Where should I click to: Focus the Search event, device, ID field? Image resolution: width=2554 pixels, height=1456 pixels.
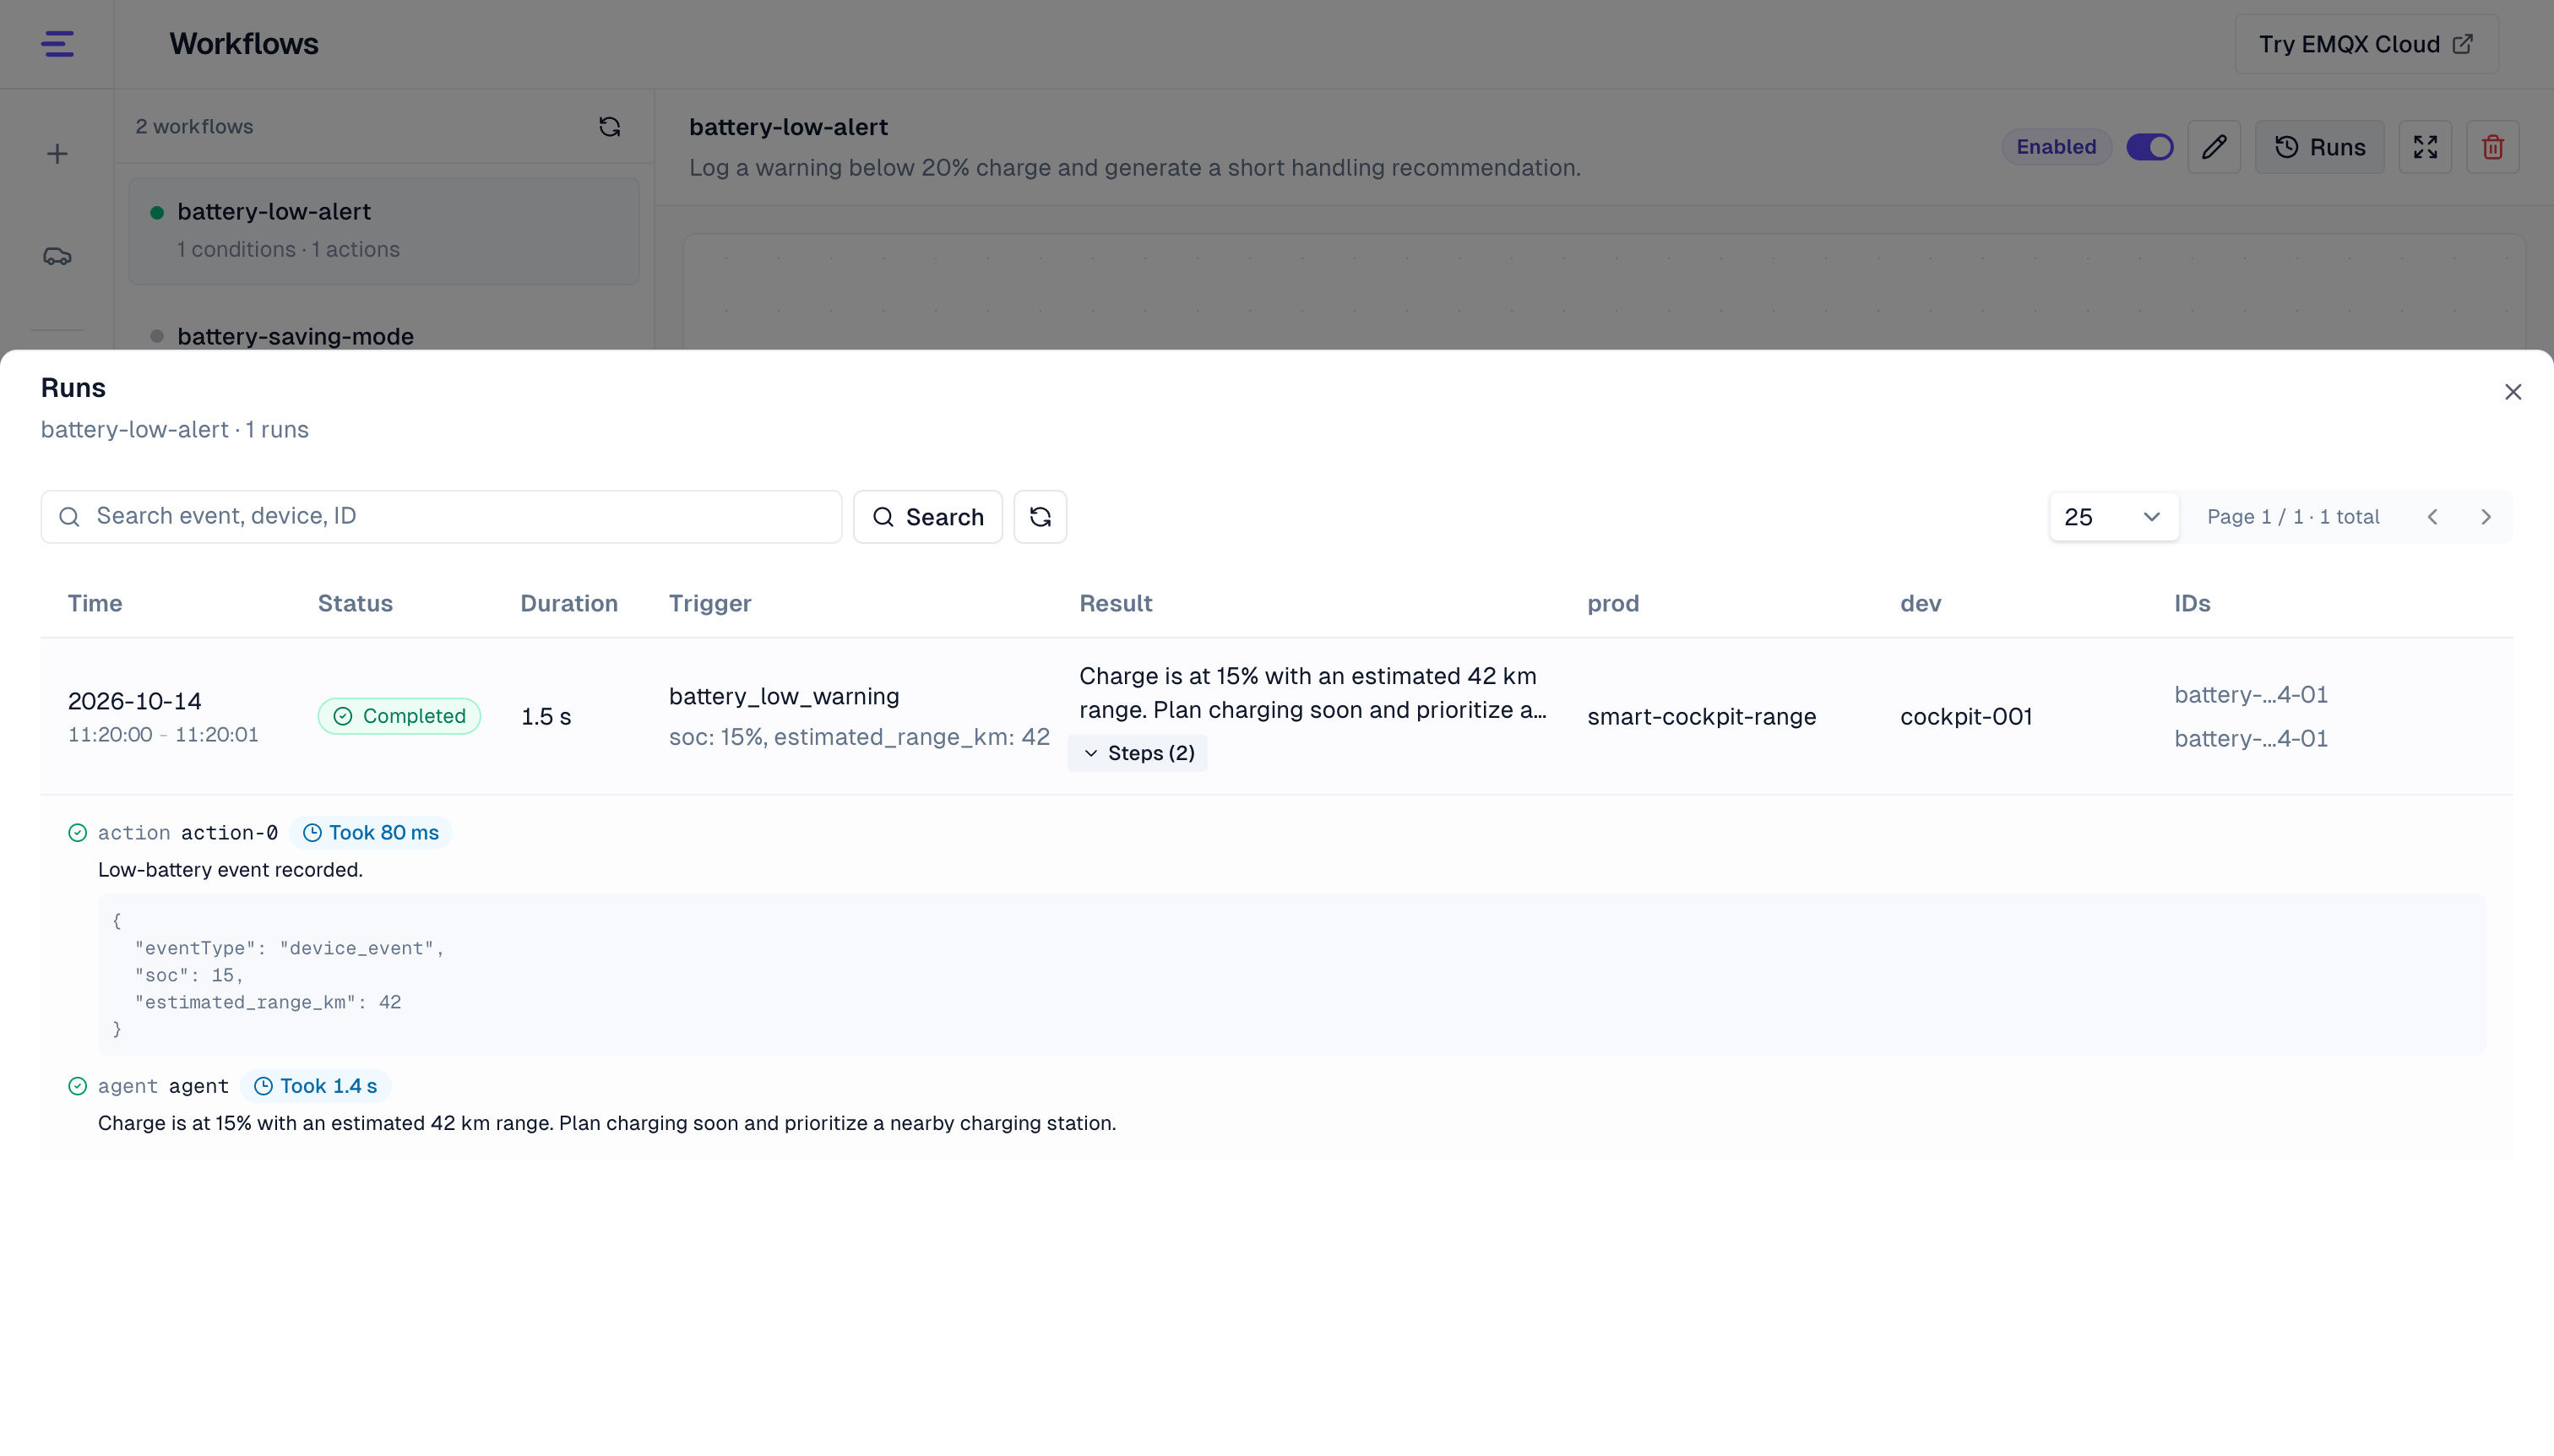click(441, 517)
